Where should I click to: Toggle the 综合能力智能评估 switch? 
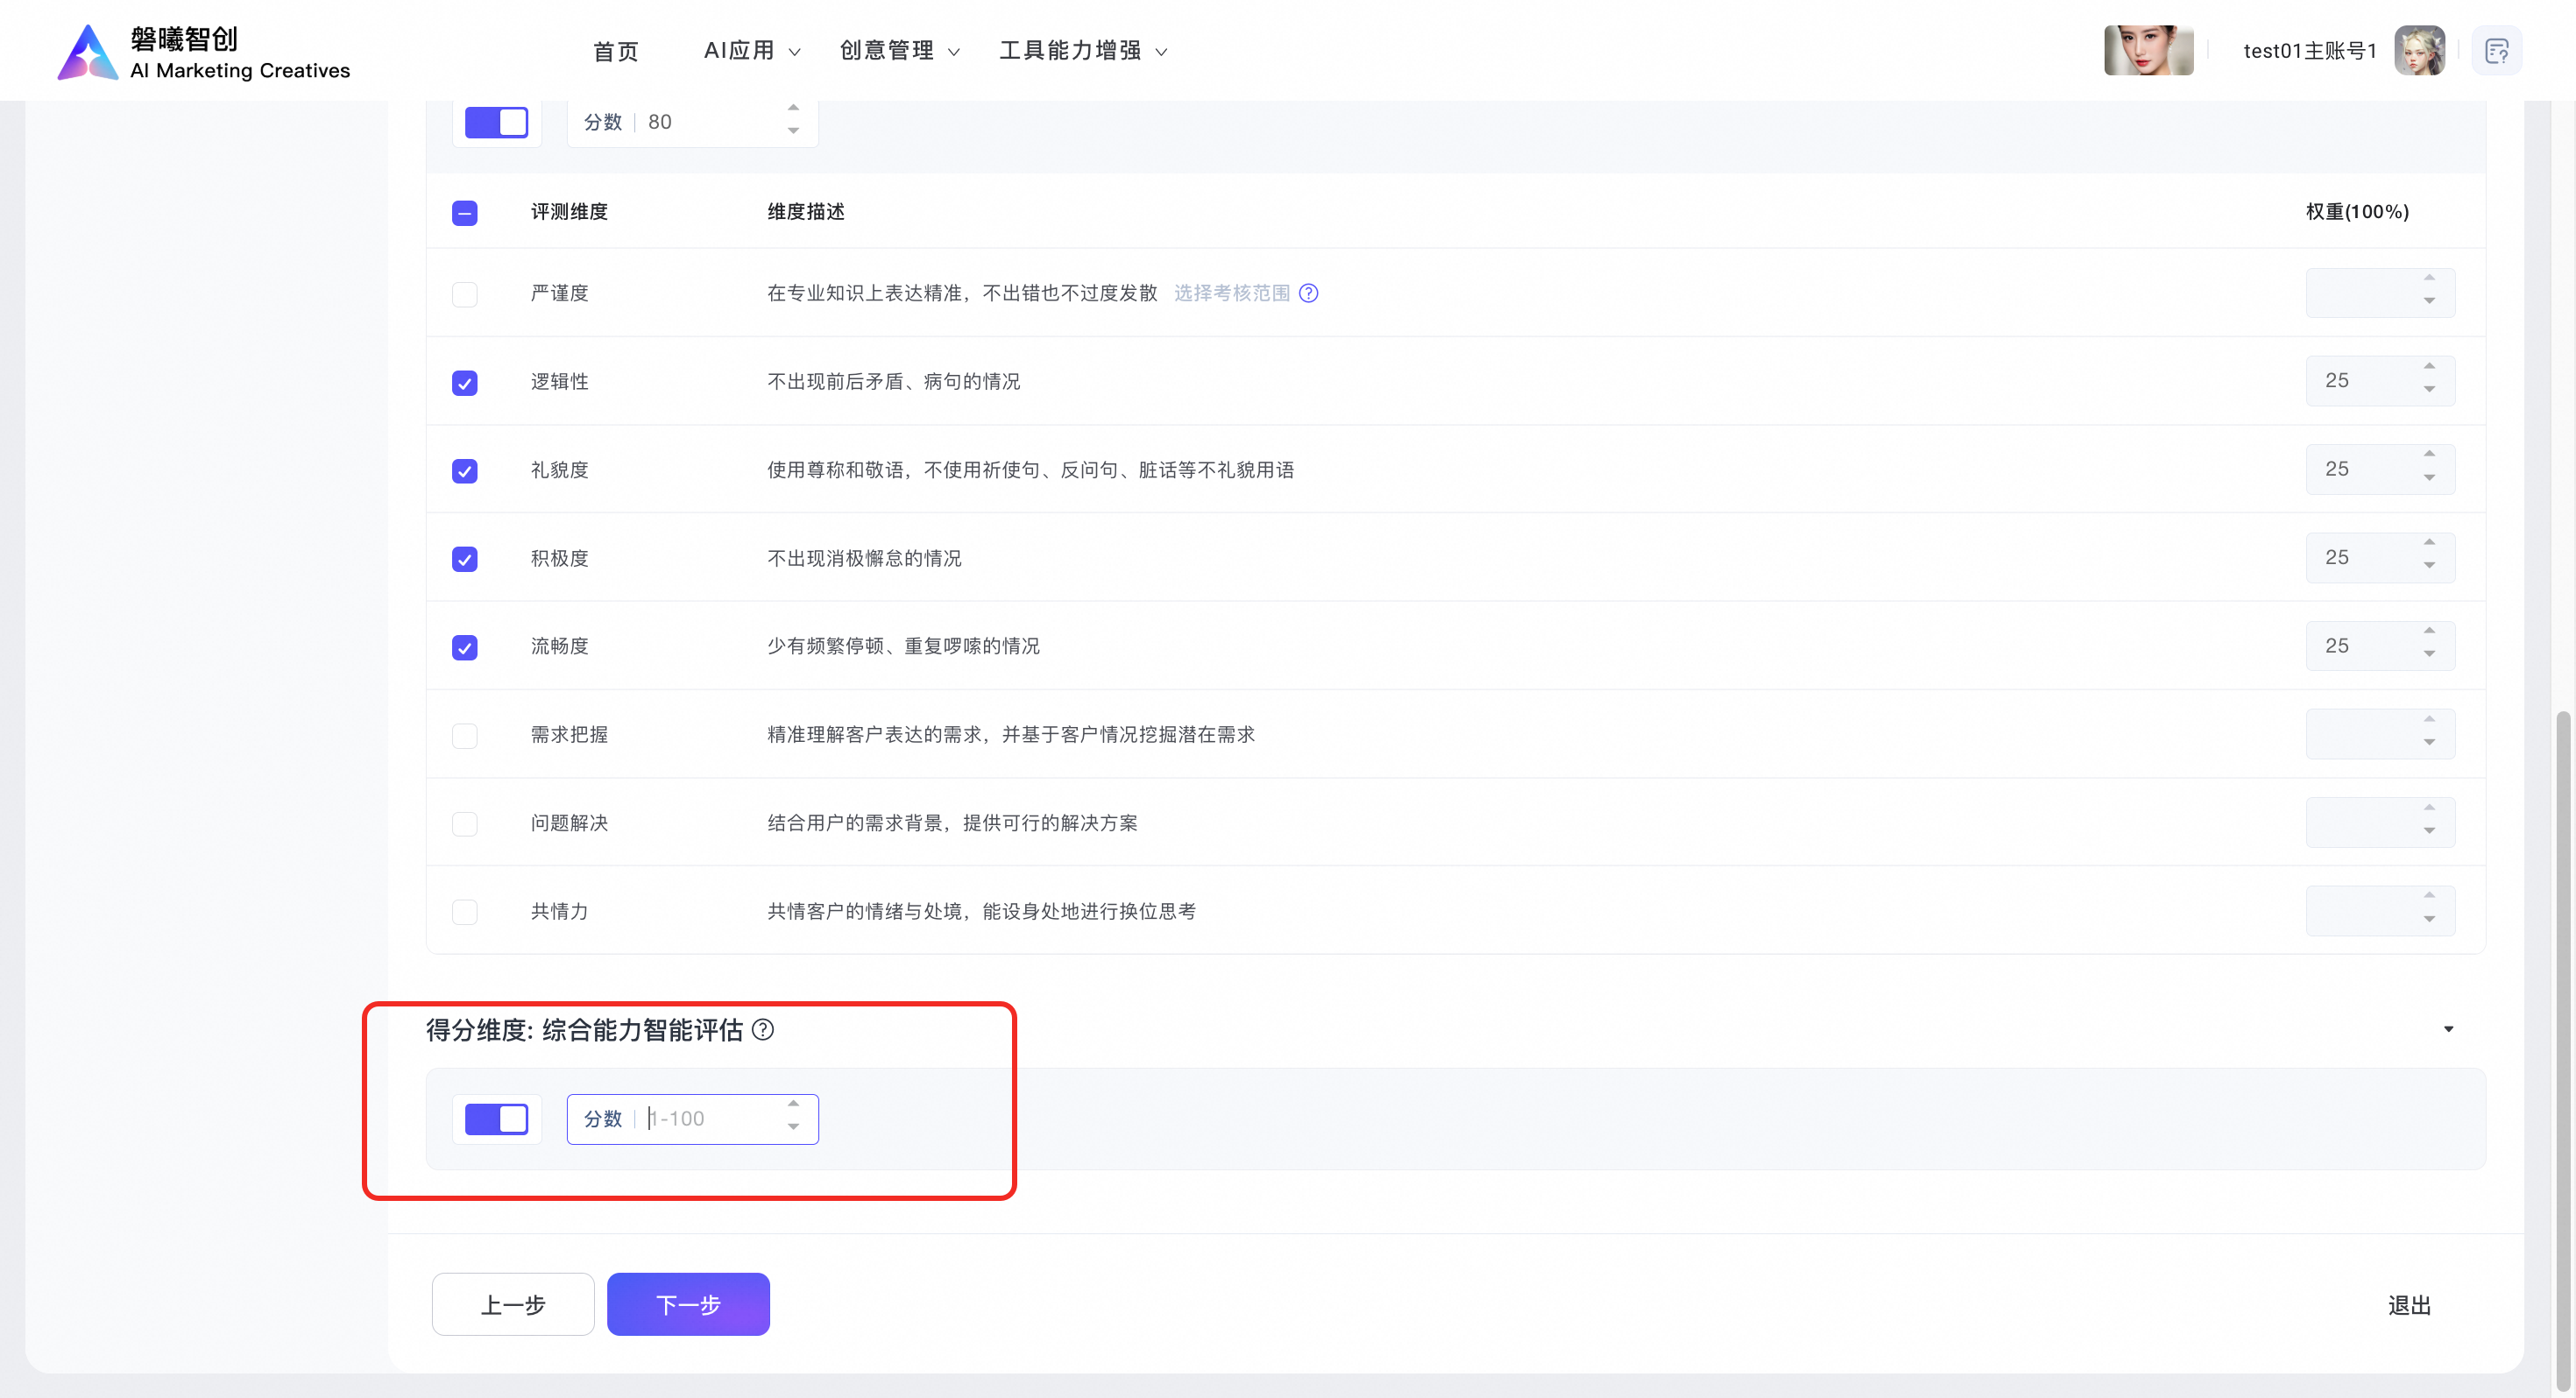(496, 1119)
